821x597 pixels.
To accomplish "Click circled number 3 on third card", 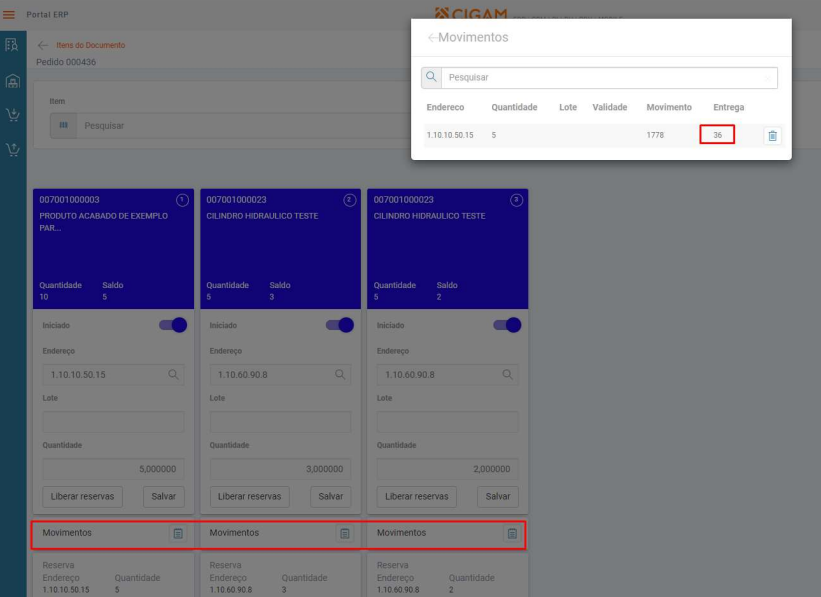I will 516,200.
